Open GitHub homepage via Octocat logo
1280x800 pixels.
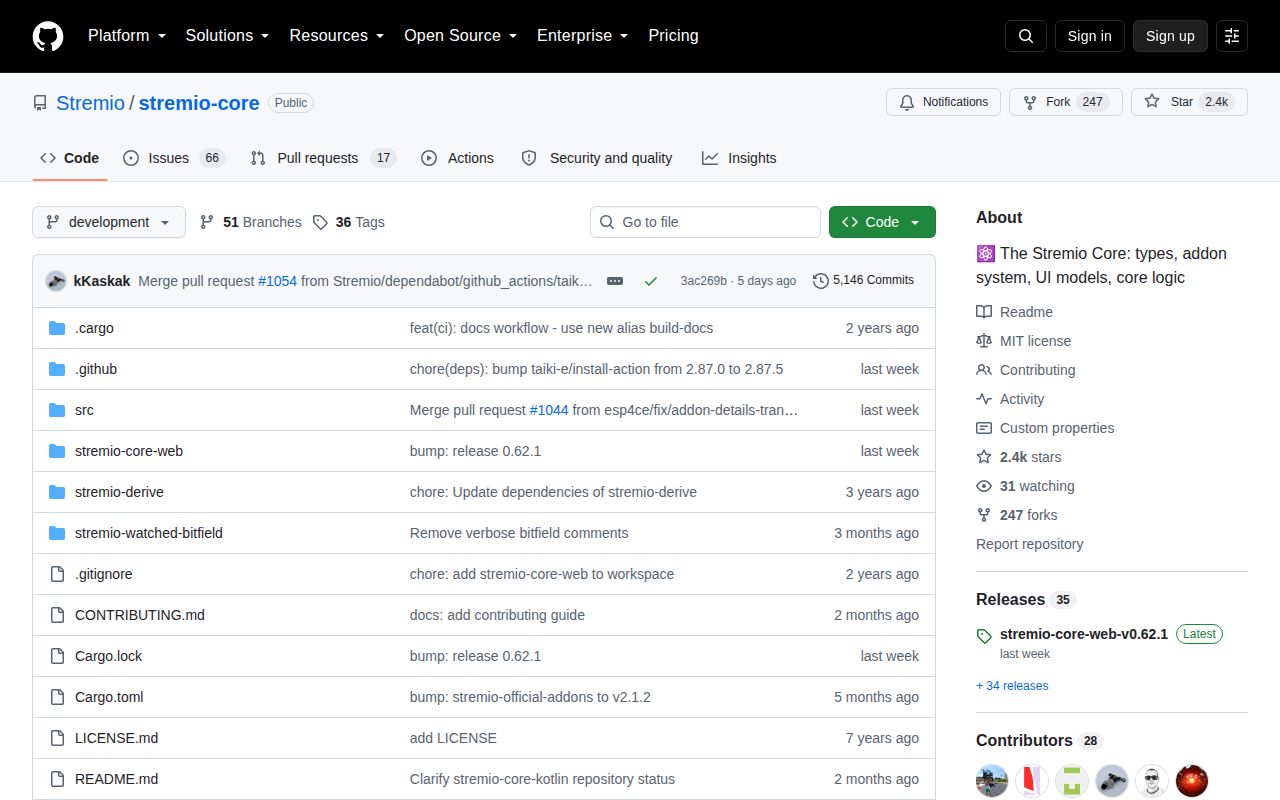[x=48, y=36]
